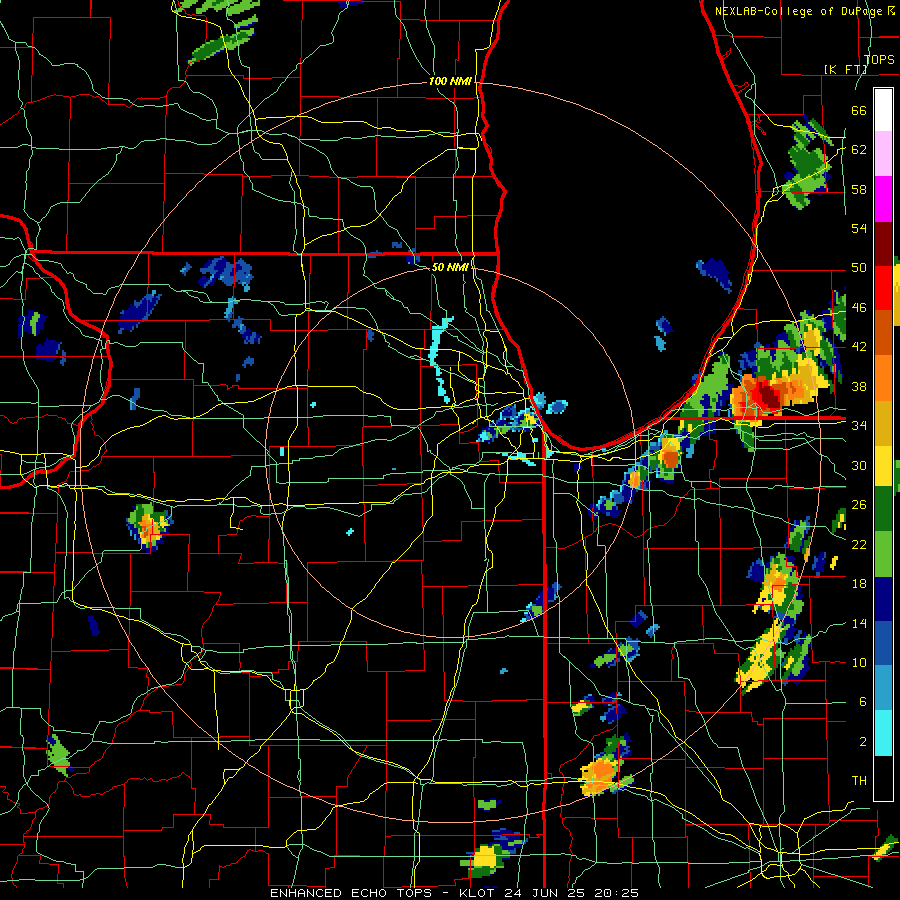Click the legend value 6
This screenshot has width=900, height=900.
click(863, 701)
